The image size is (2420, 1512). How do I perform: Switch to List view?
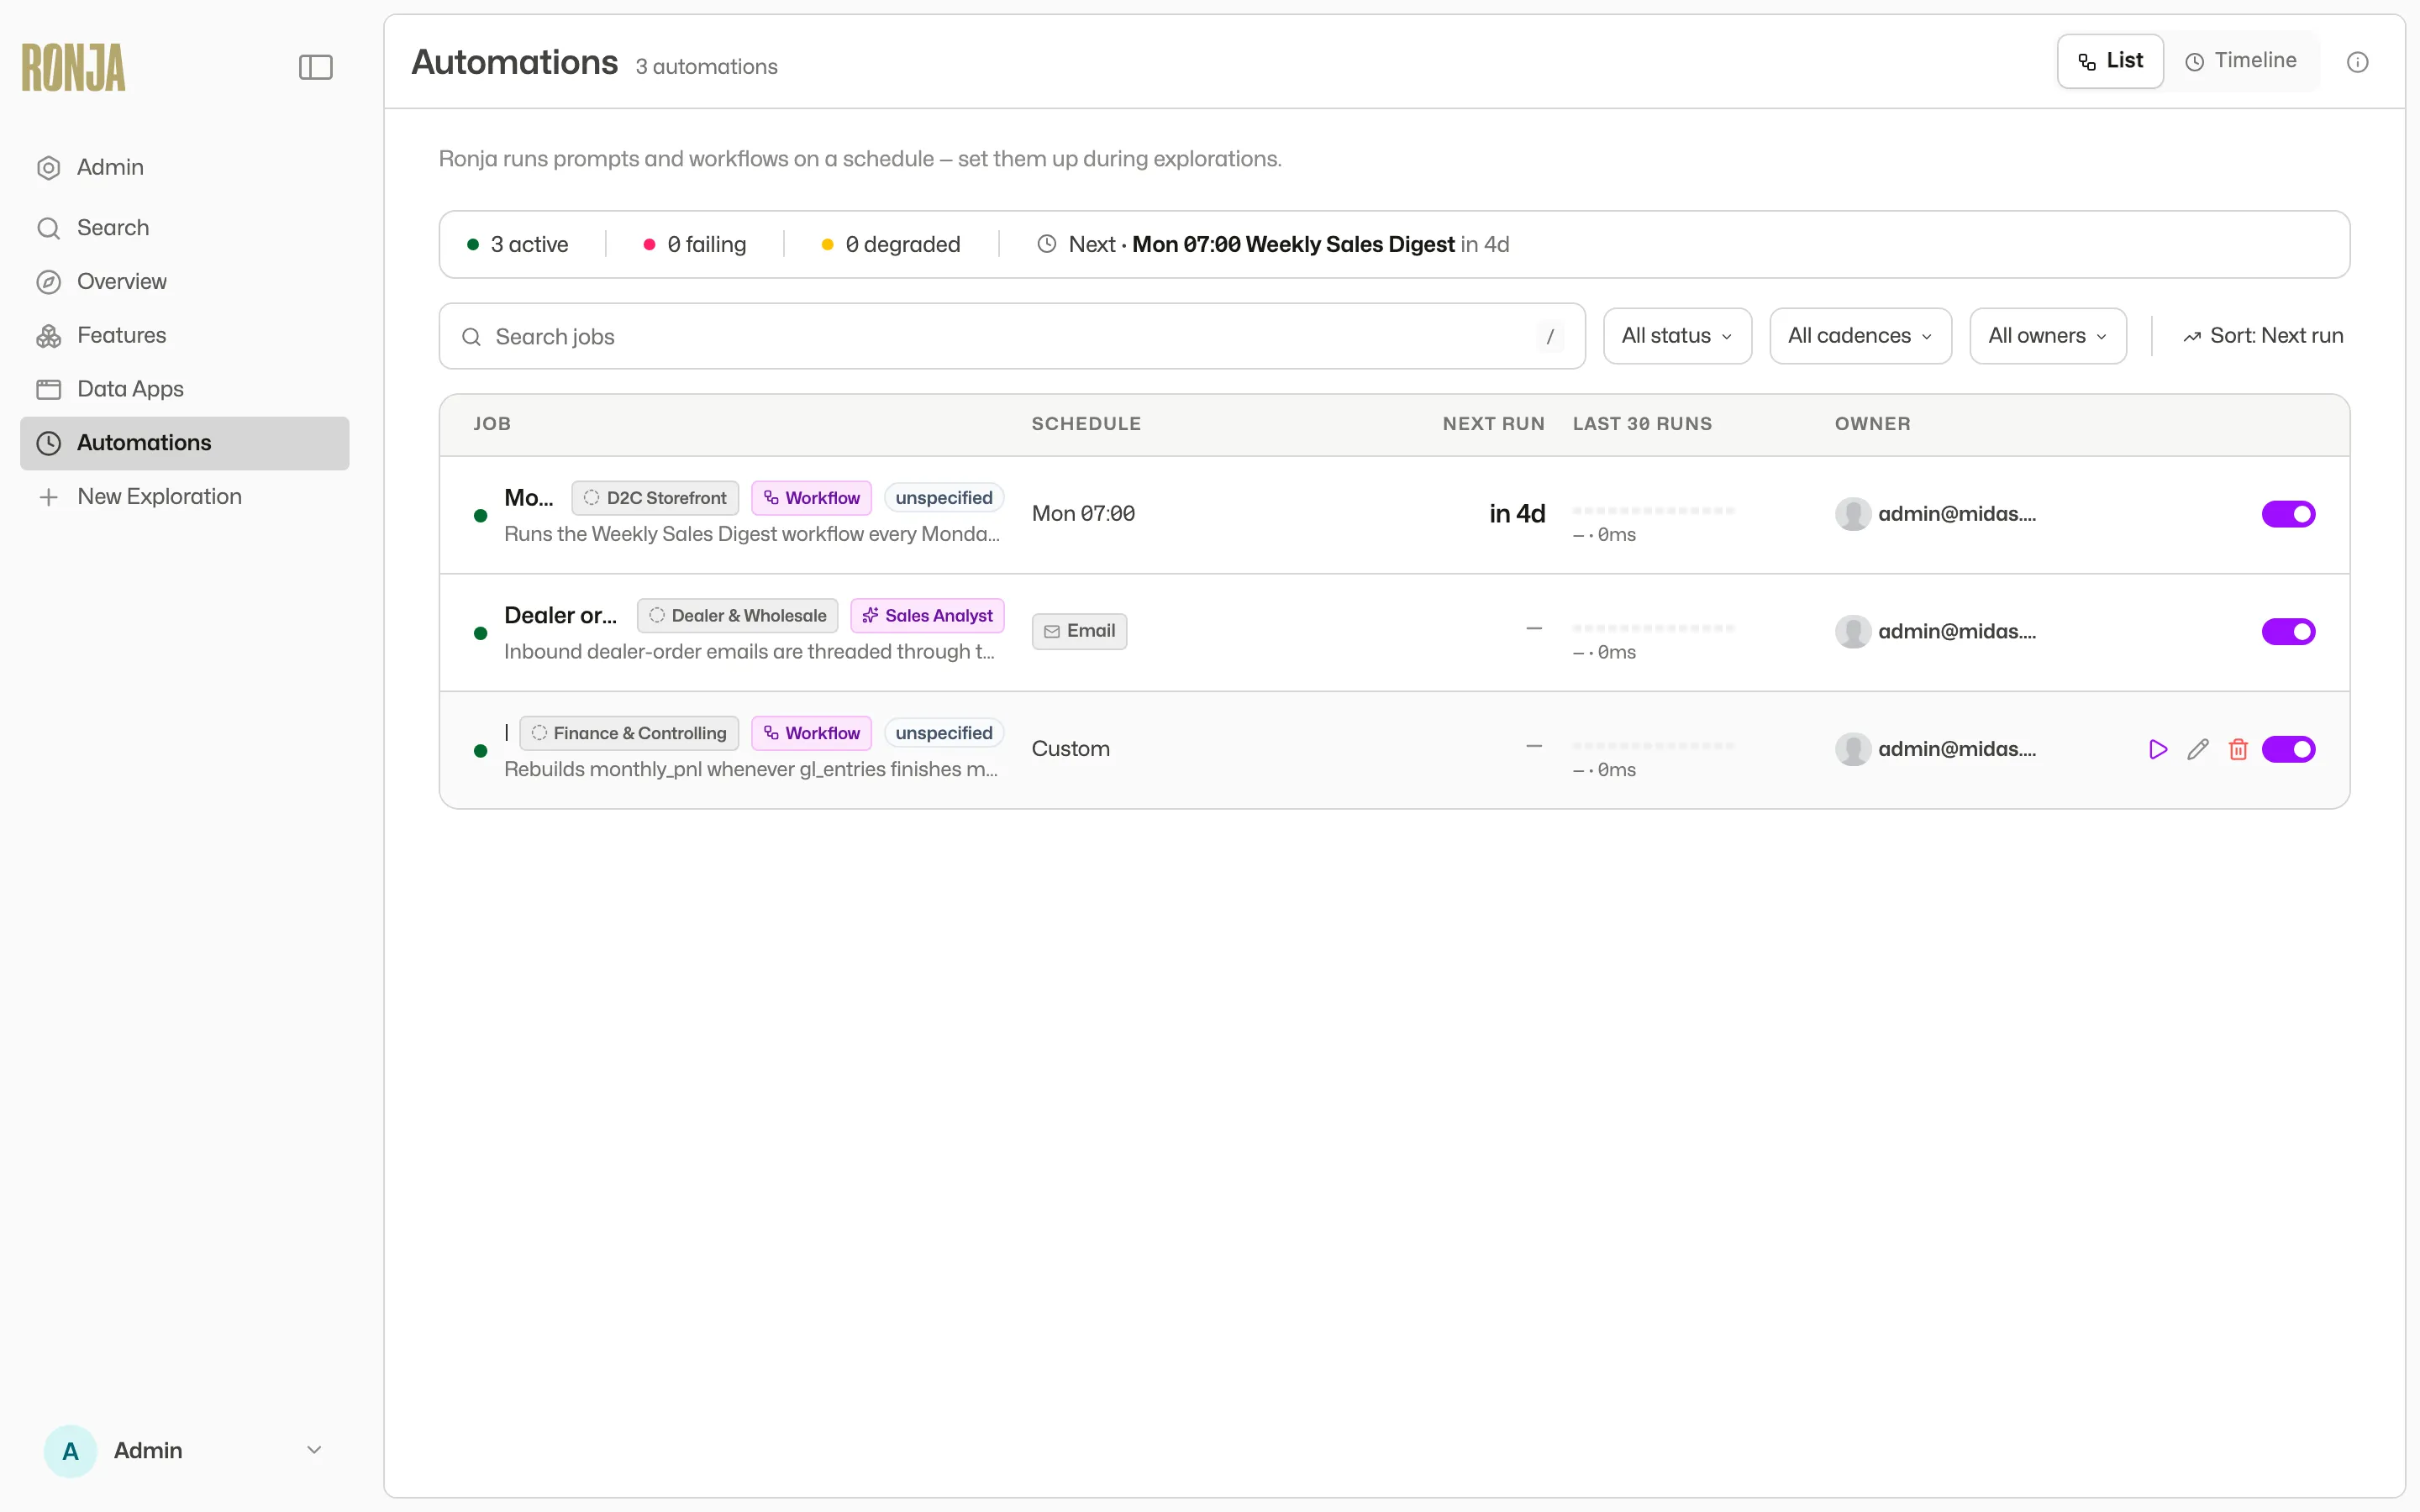[2110, 61]
